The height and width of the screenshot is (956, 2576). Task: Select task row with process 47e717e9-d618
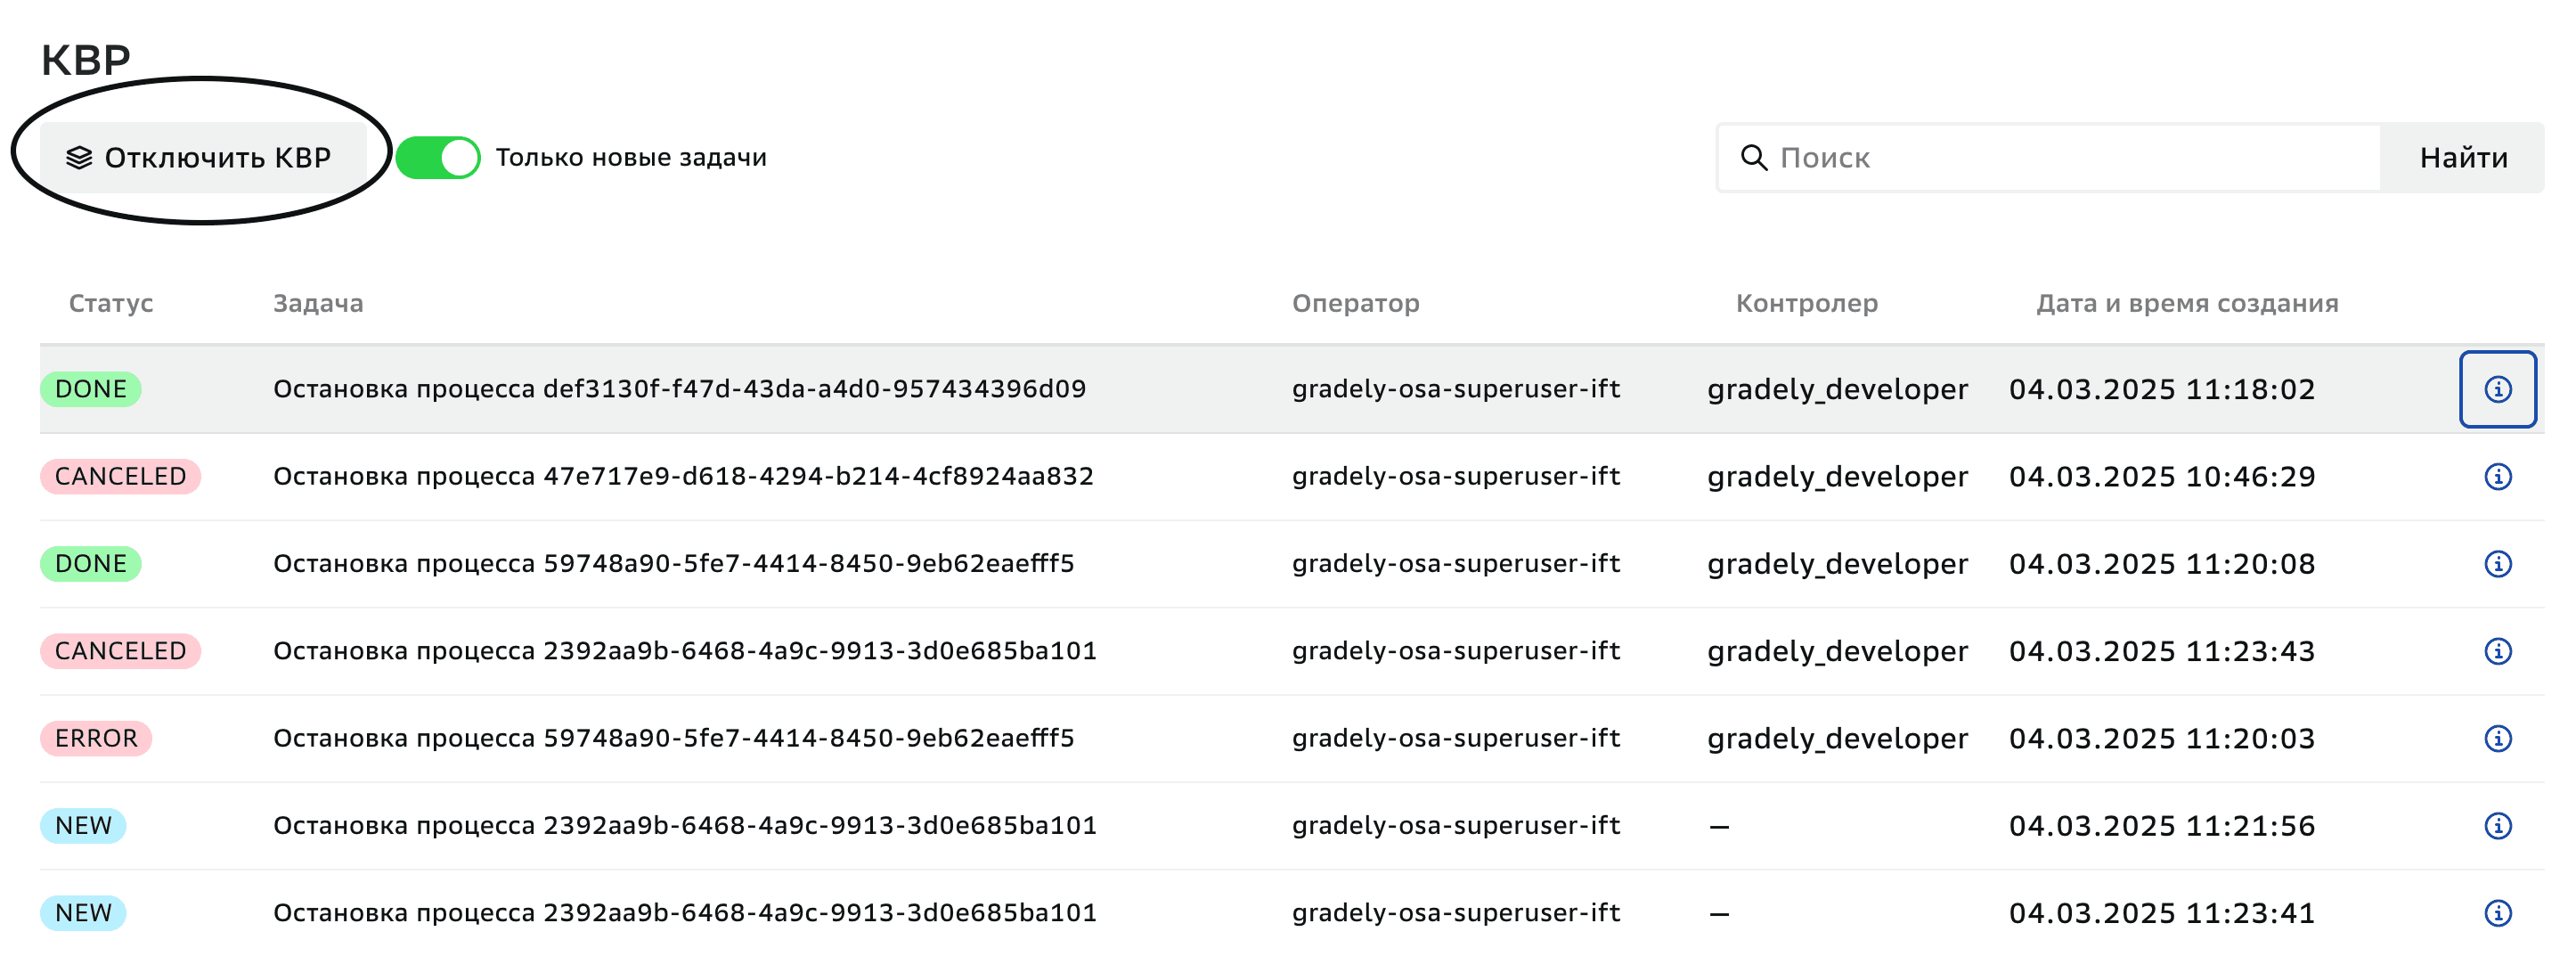[683, 477]
